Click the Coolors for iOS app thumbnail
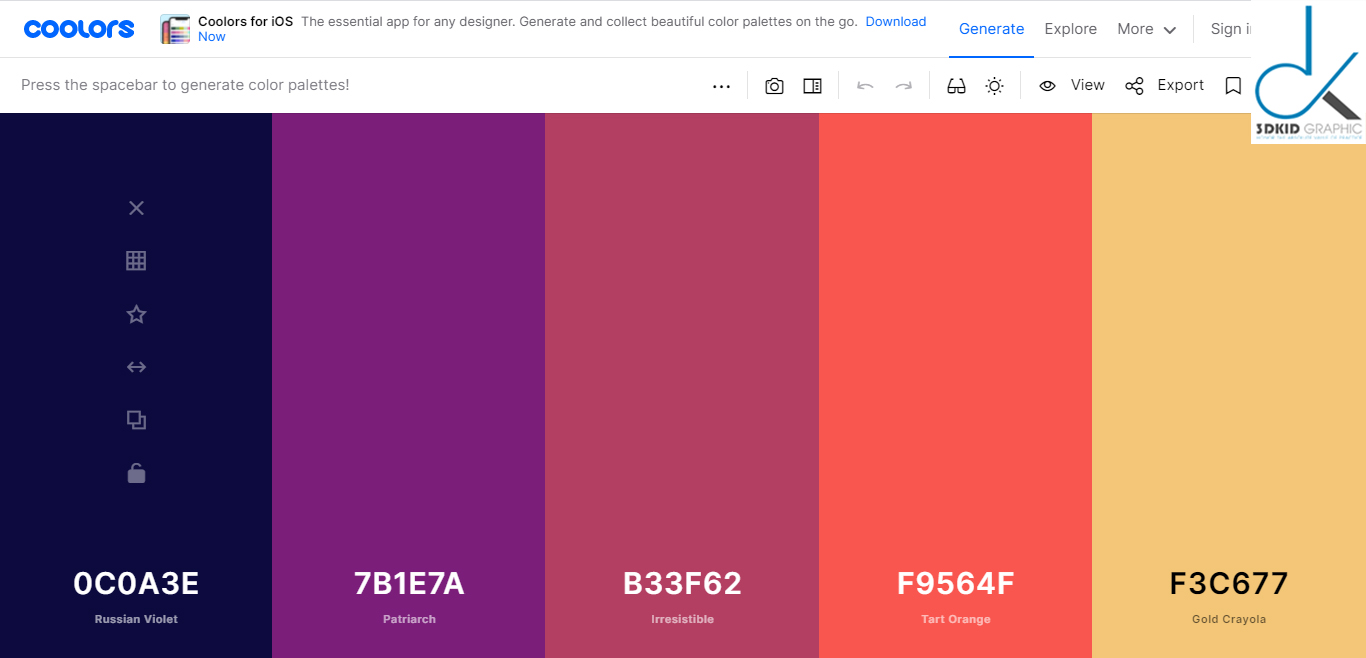 tap(175, 29)
